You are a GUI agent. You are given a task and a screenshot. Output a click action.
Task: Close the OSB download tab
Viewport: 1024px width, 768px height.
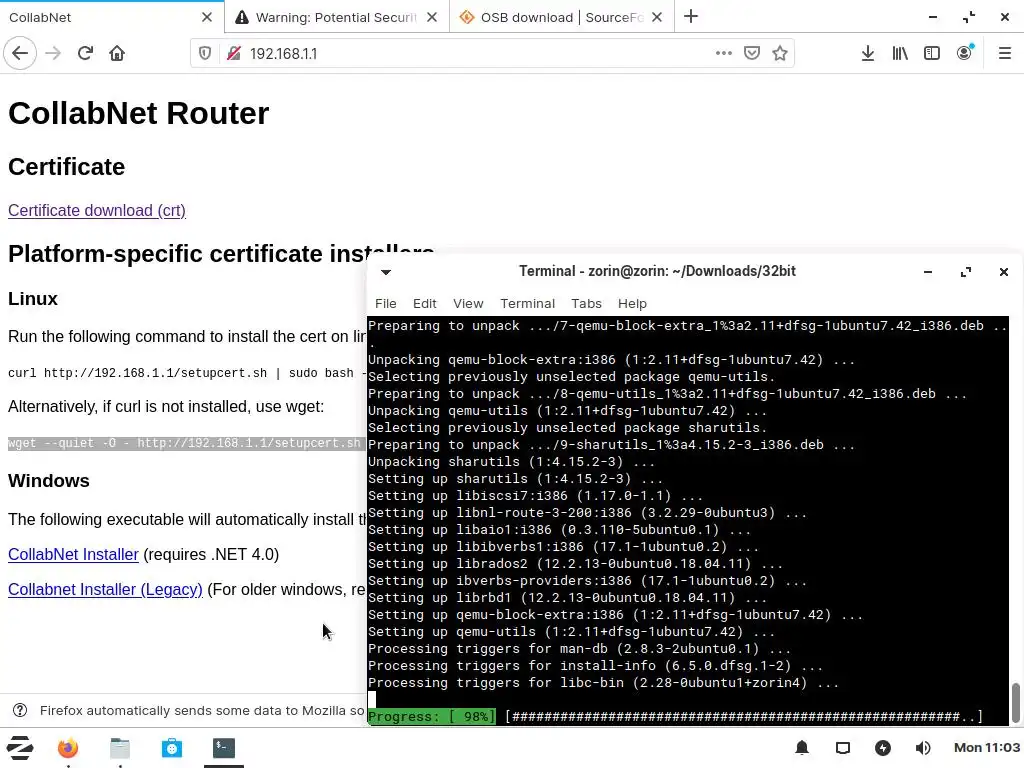click(x=658, y=17)
